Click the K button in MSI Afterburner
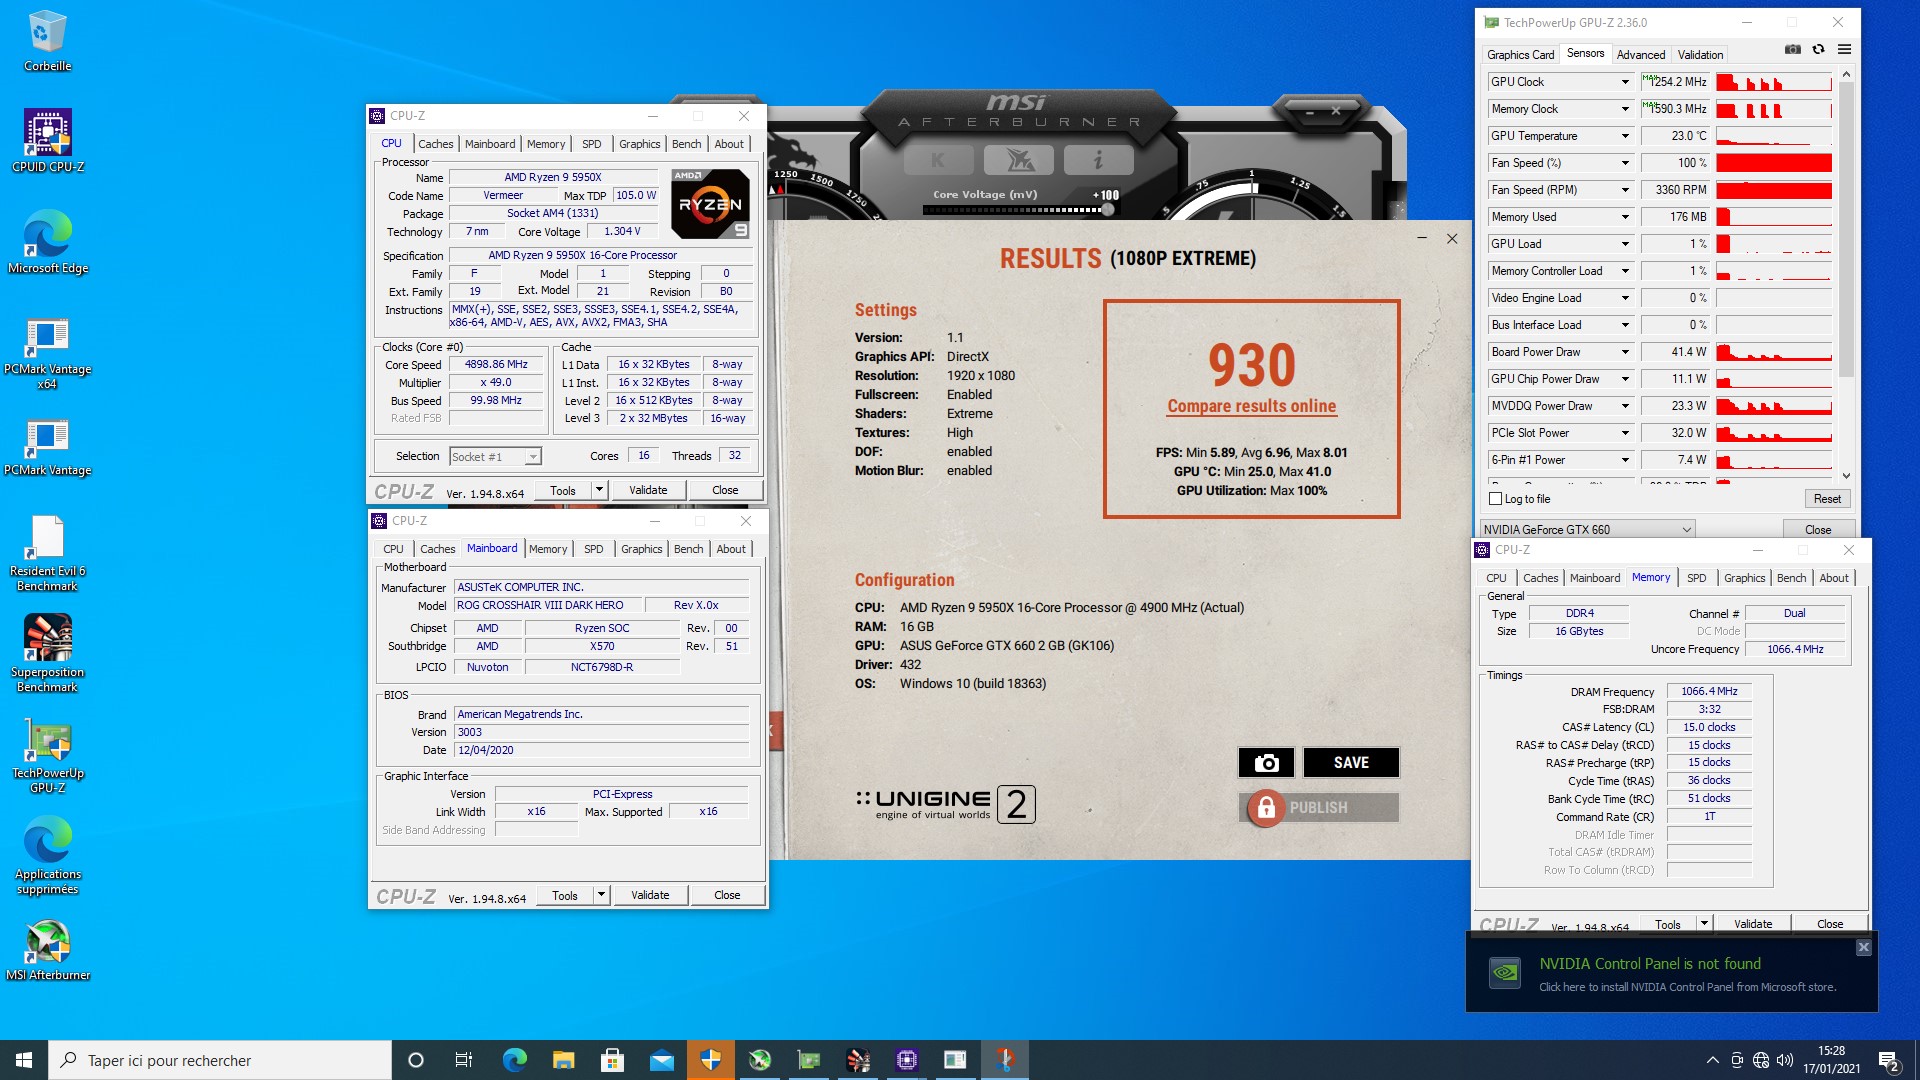 tap(938, 160)
